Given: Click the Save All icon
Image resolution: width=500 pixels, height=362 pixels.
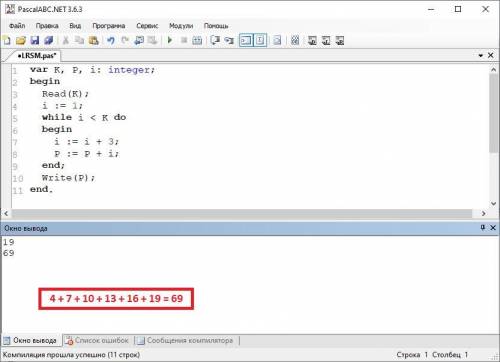Looking at the screenshot, I should [49, 41].
